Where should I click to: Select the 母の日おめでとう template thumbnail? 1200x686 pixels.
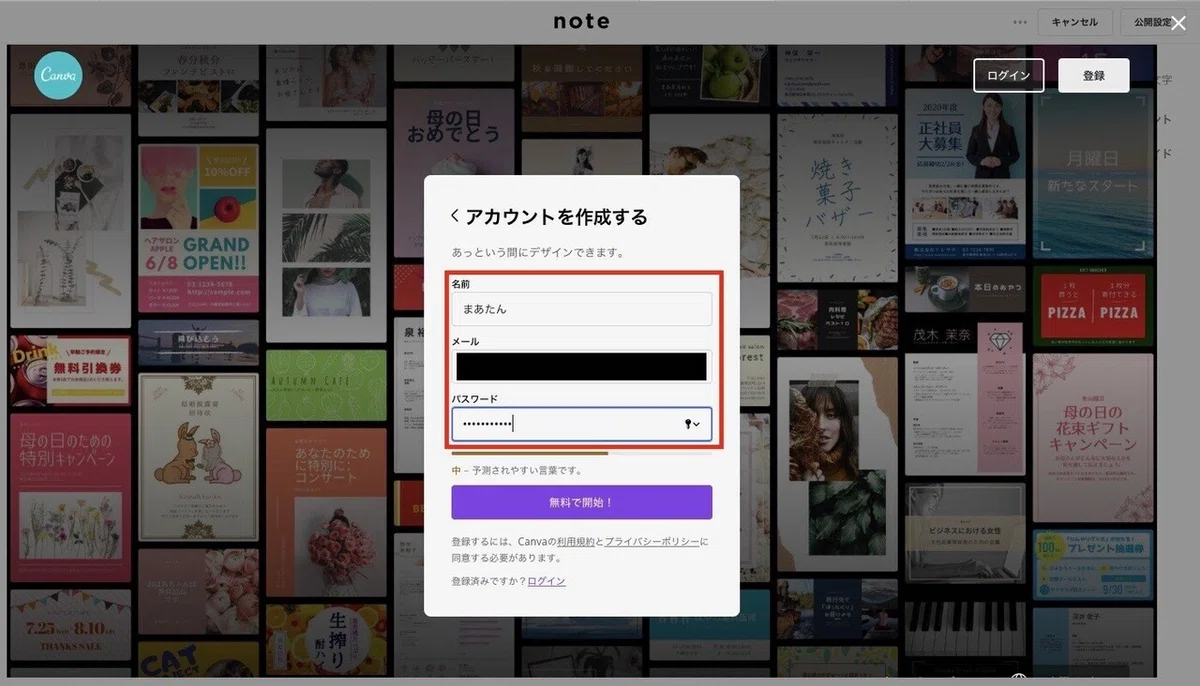point(453,174)
